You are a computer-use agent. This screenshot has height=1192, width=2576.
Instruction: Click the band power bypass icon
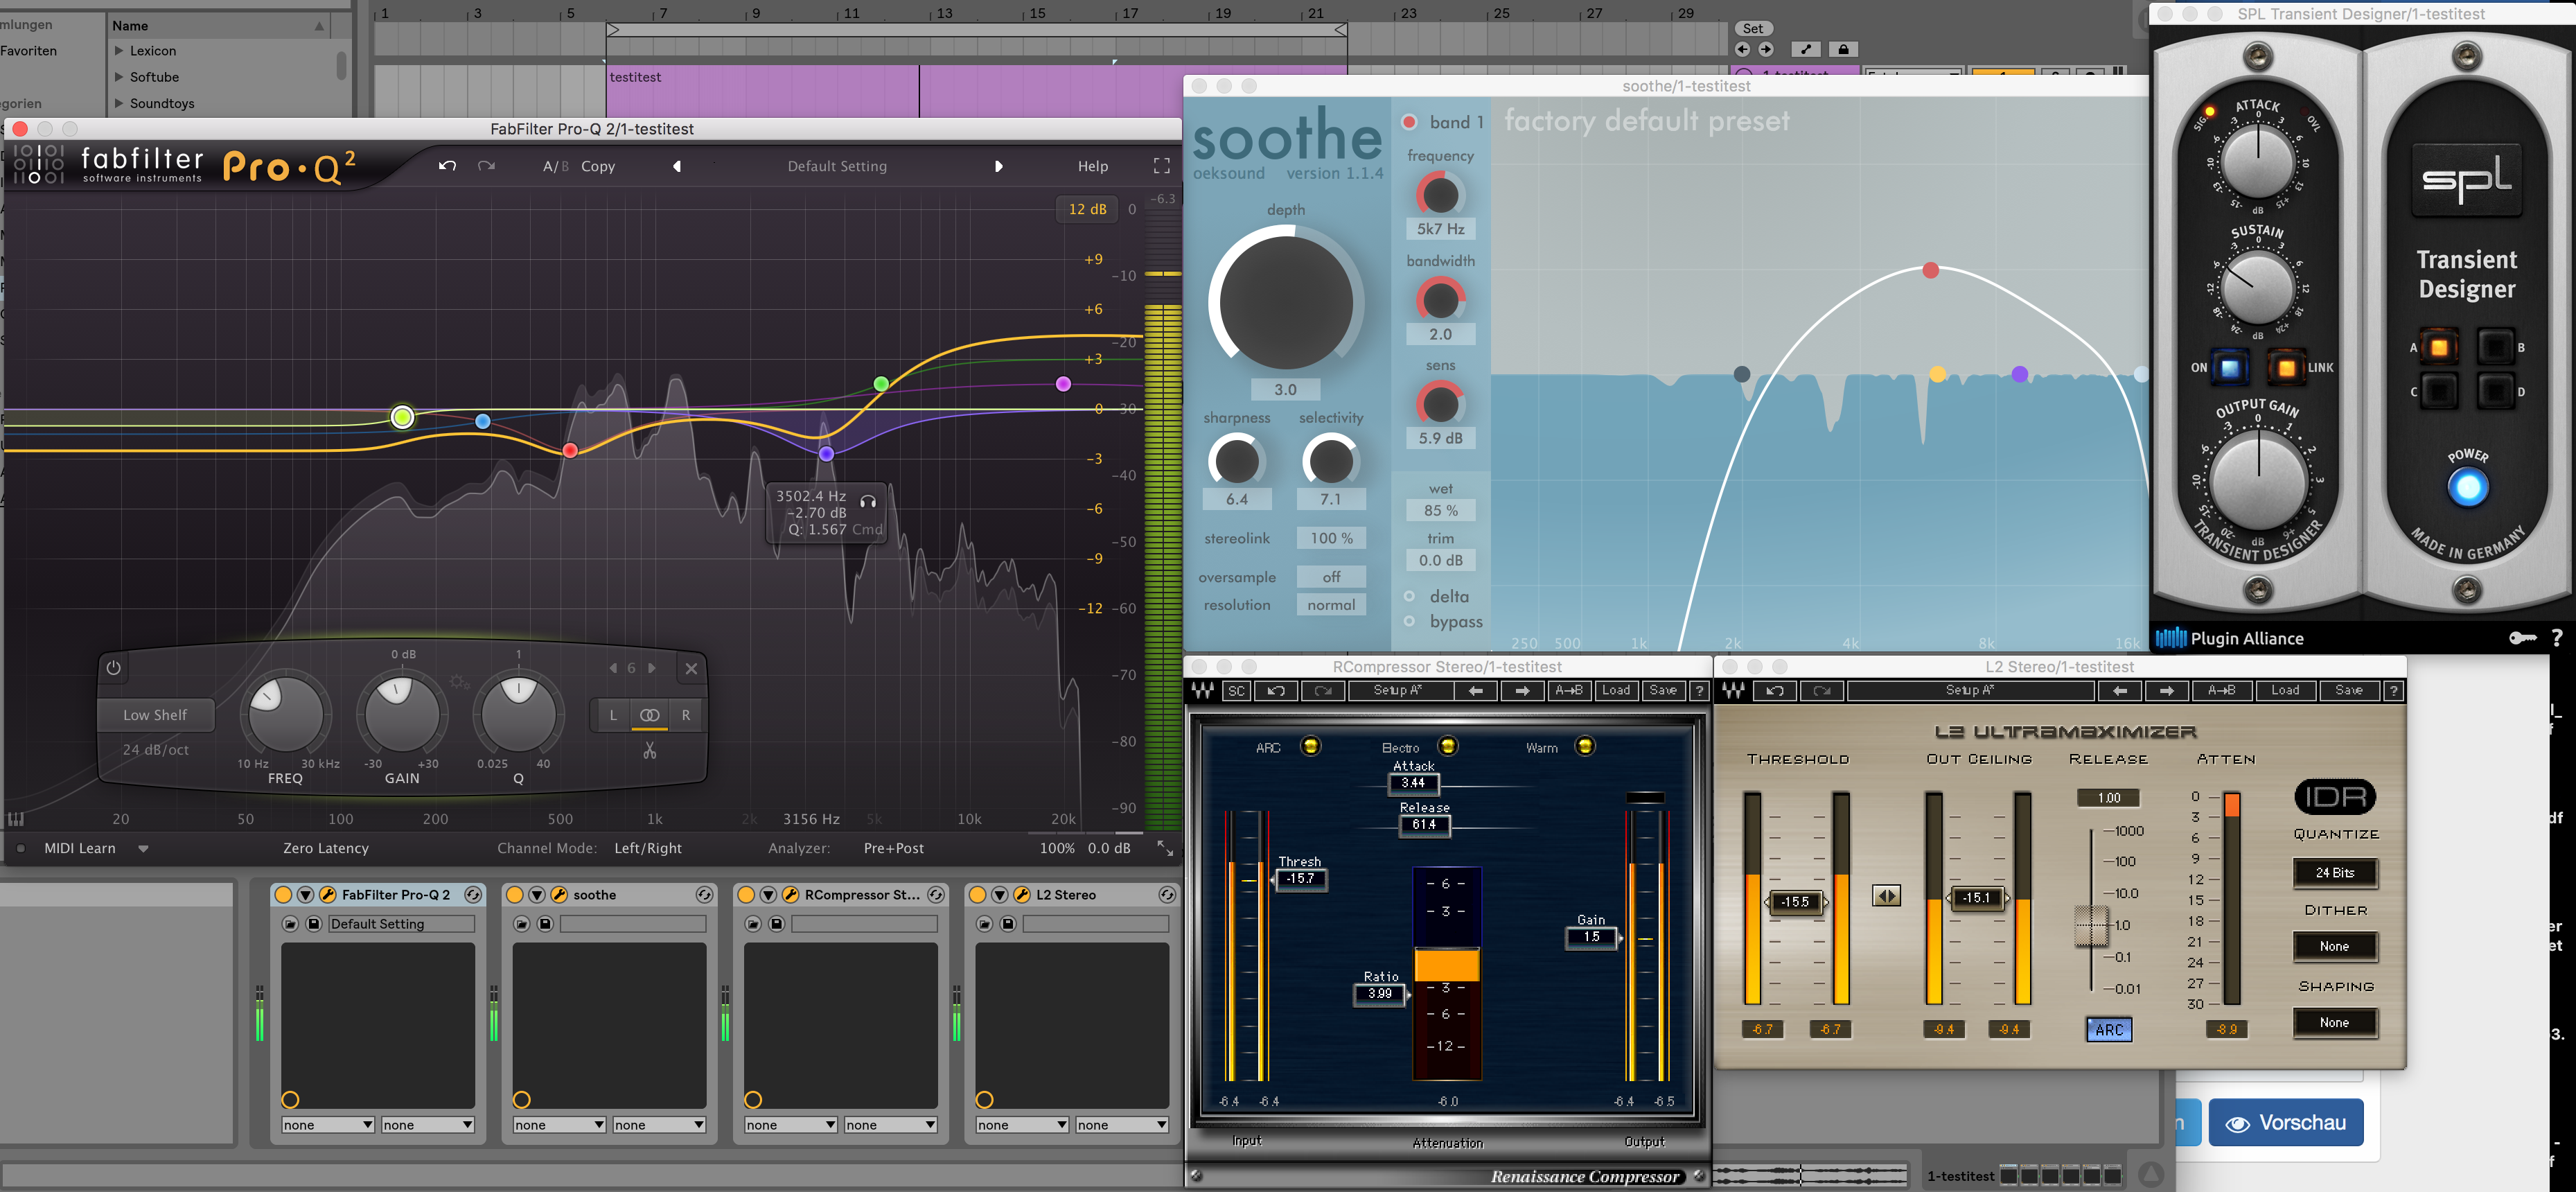click(x=114, y=668)
